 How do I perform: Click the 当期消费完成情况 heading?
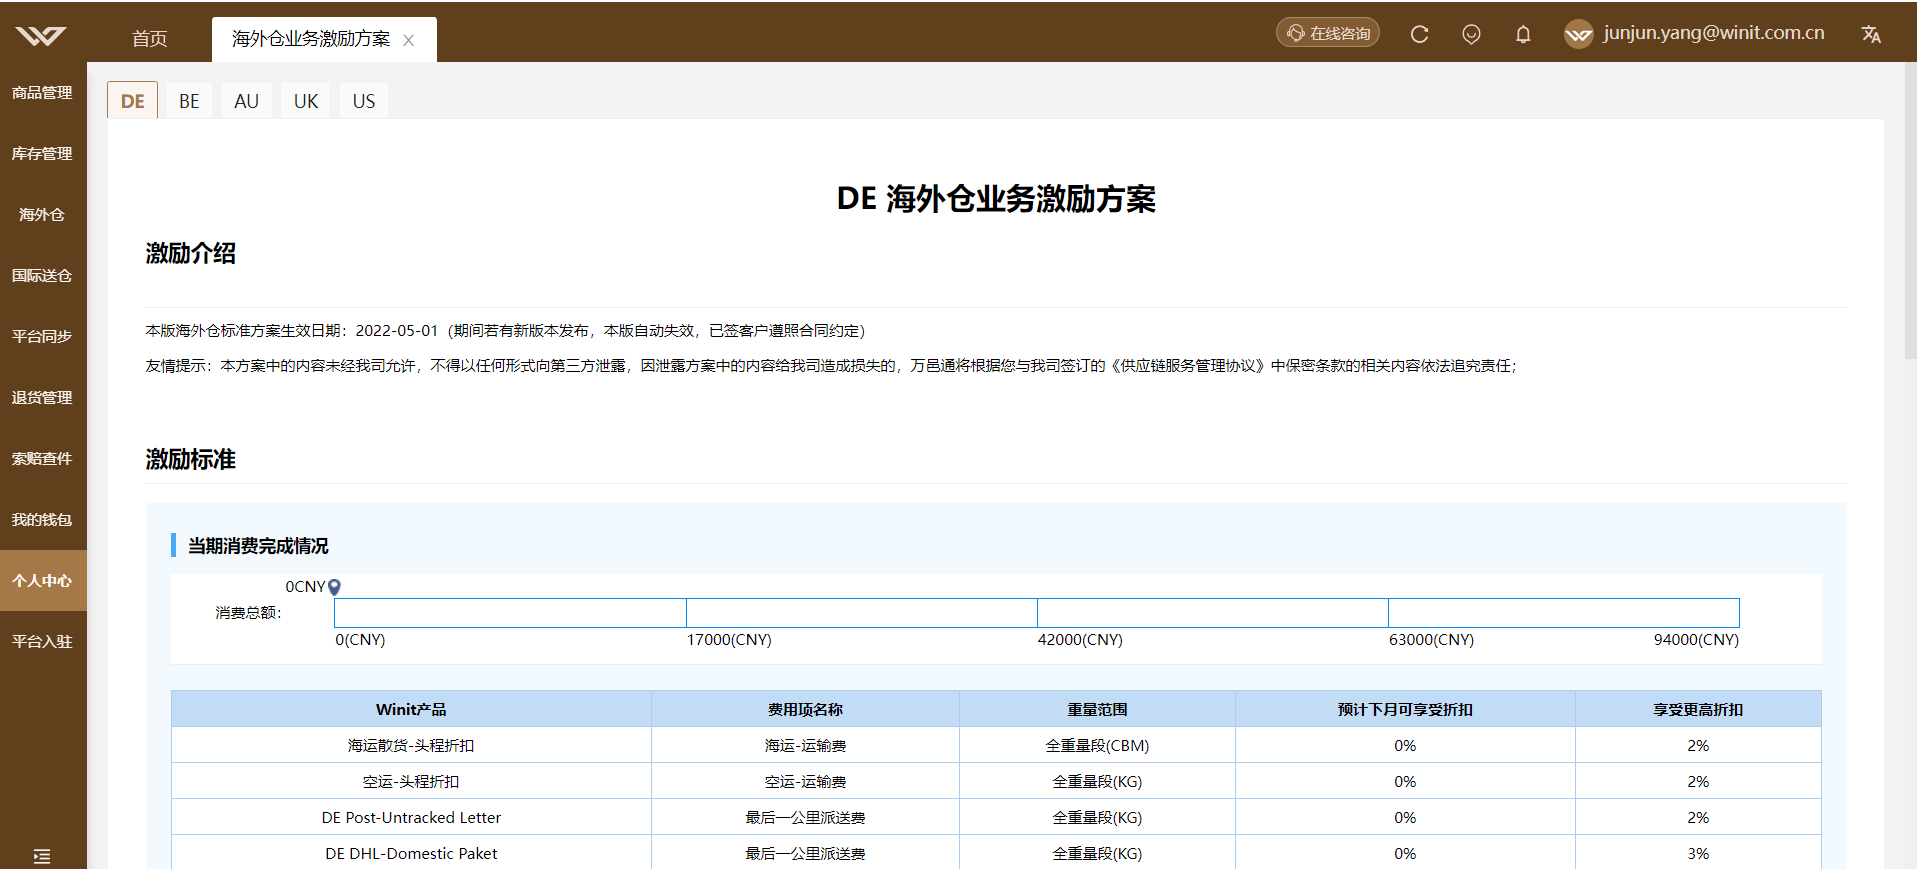[258, 546]
